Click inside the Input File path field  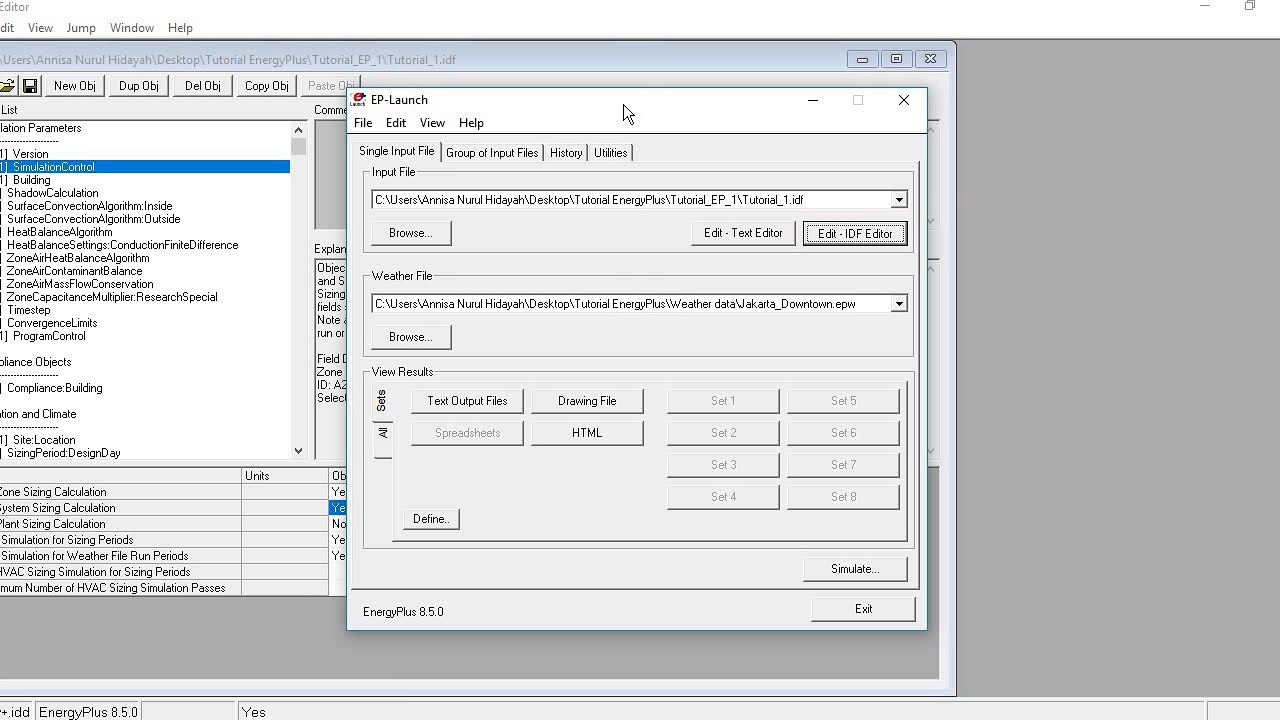(631, 200)
